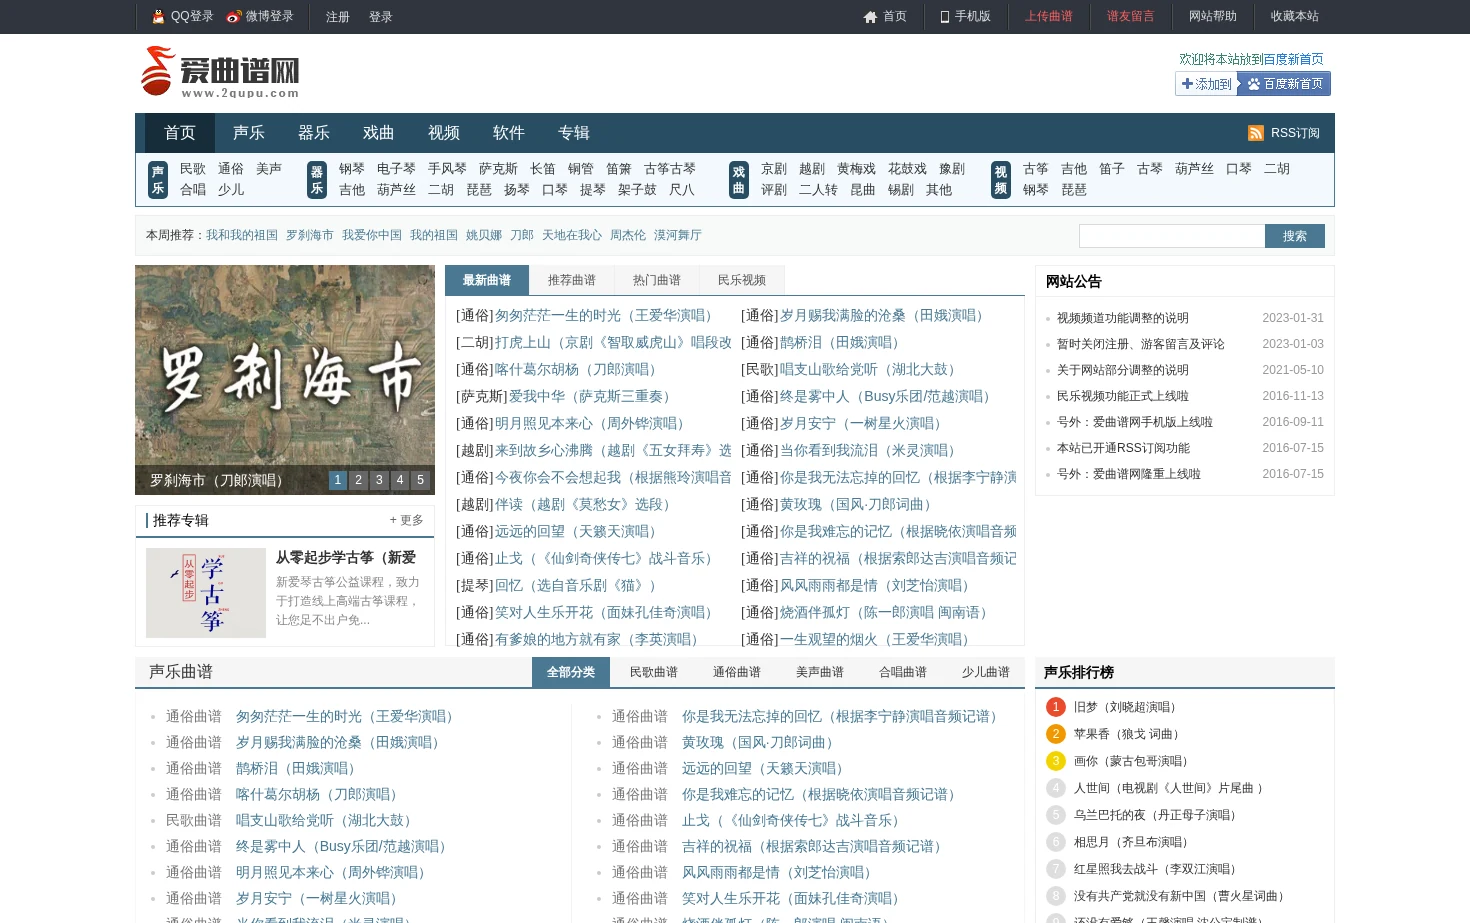Open 声乐 in main navigation
This screenshot has height=923, width=1470.
(249, 133)
